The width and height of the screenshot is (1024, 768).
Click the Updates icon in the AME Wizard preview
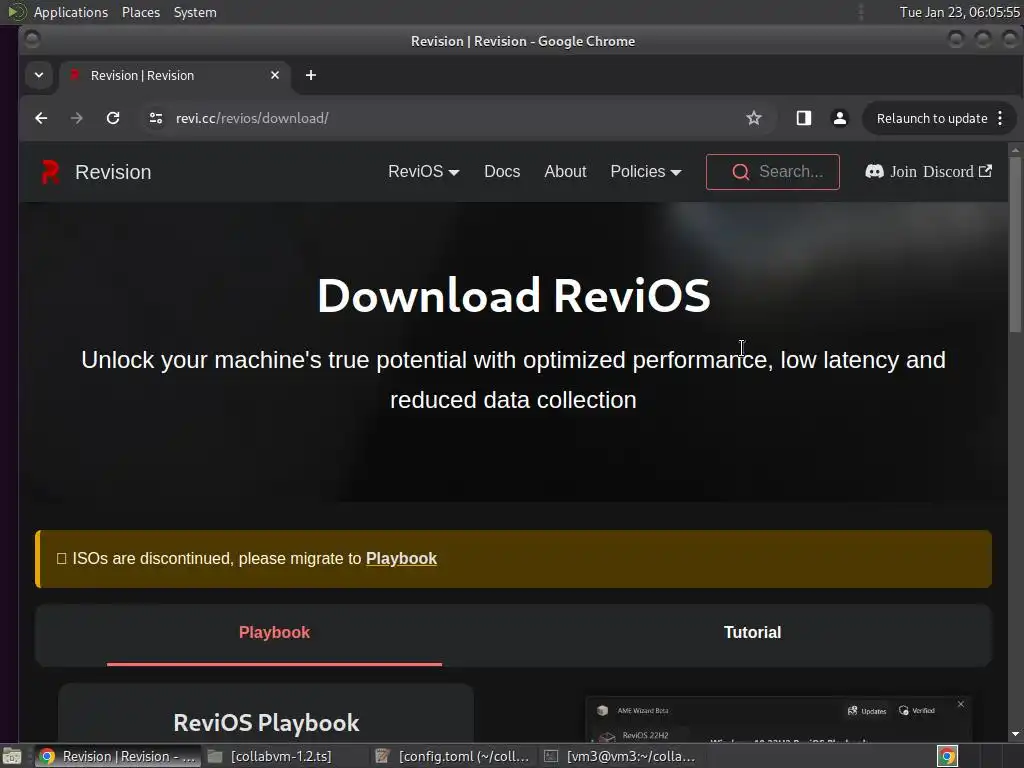[852, 711]
